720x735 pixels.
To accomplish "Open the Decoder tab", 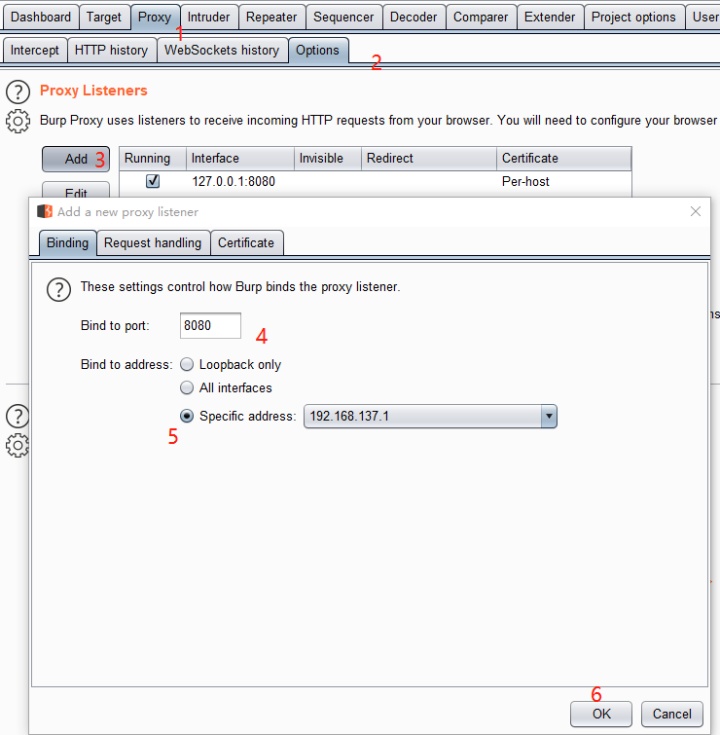I will [x=413, y=17].
